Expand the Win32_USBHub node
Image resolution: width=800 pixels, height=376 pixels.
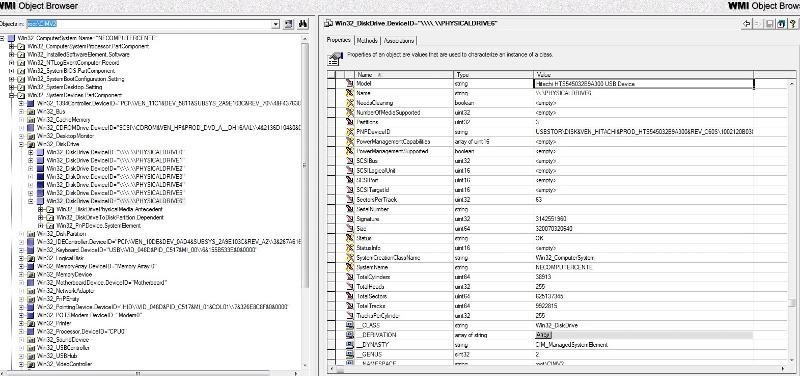(21, 356)
